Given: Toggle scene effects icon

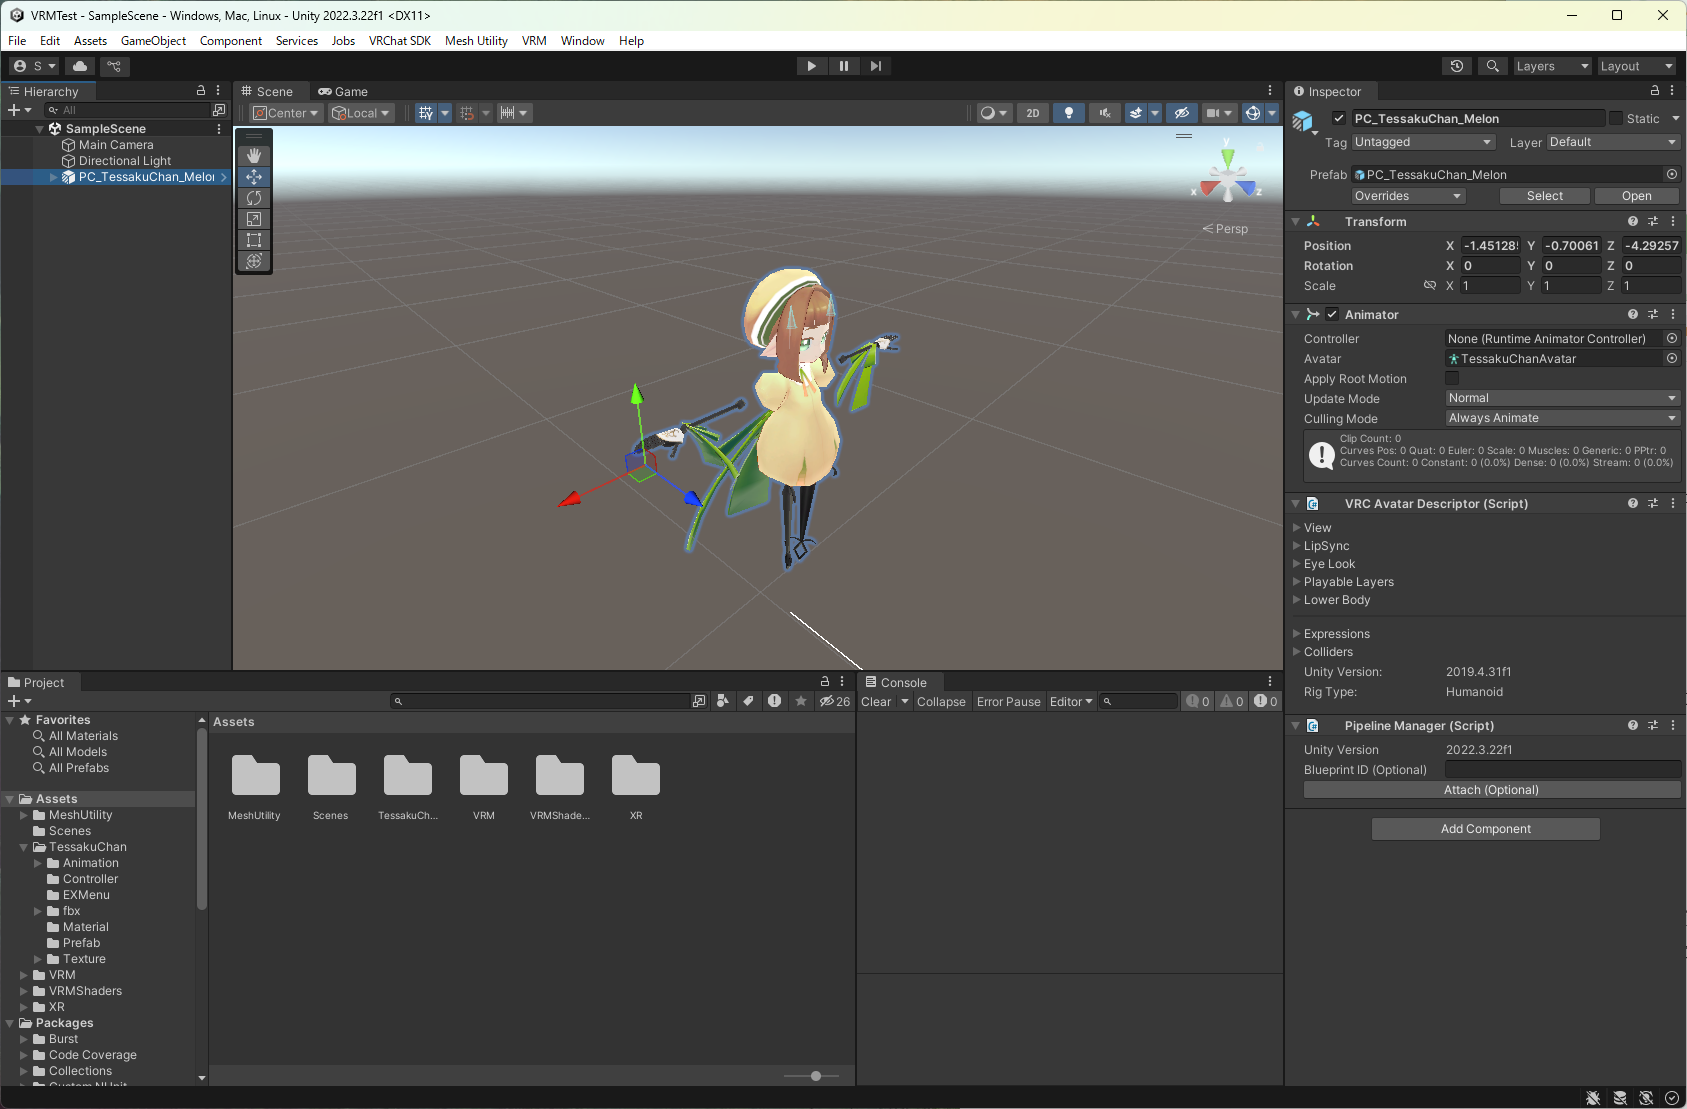Looking at the screenshot, I should coord(1136,113).
